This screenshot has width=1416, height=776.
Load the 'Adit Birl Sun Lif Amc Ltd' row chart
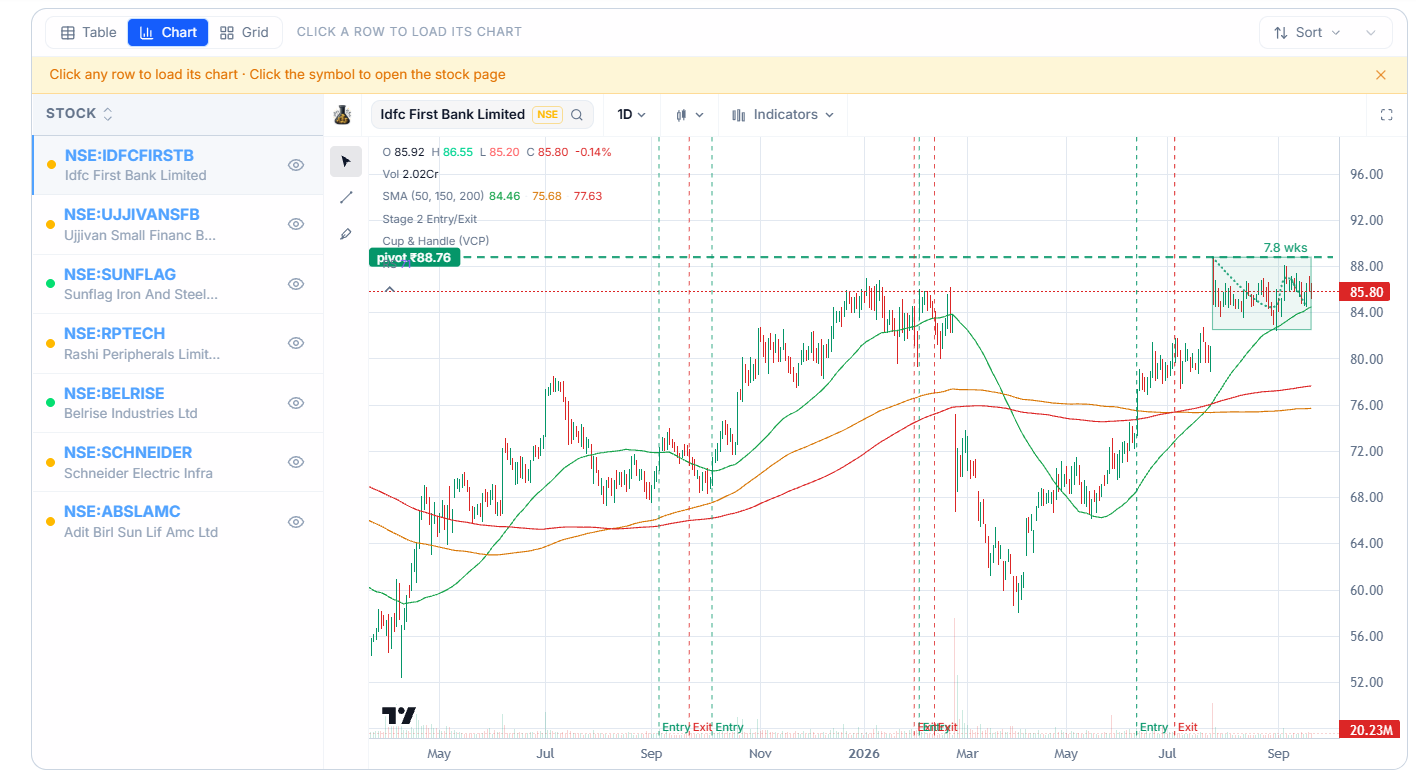[177, 522]
